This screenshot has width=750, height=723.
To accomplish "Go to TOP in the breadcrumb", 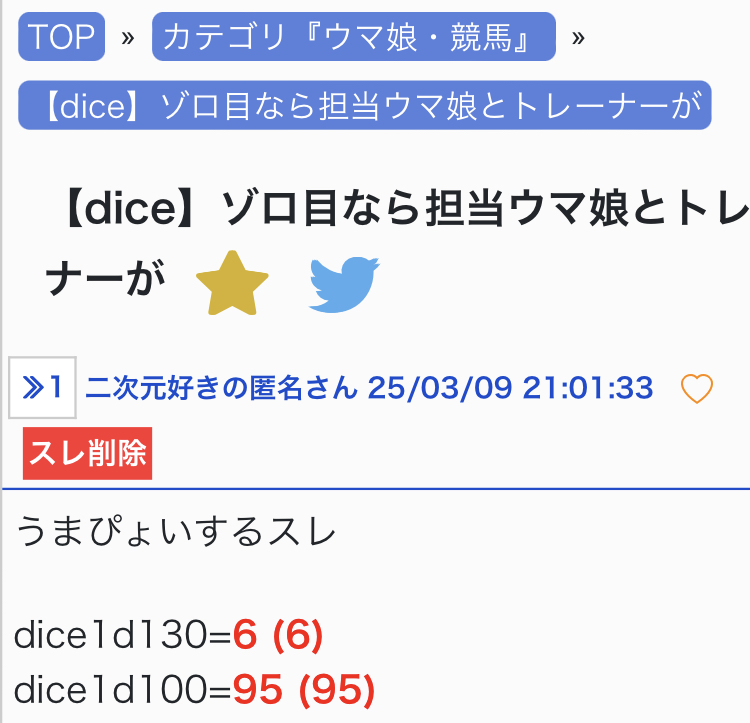I will tap(62, 37).
